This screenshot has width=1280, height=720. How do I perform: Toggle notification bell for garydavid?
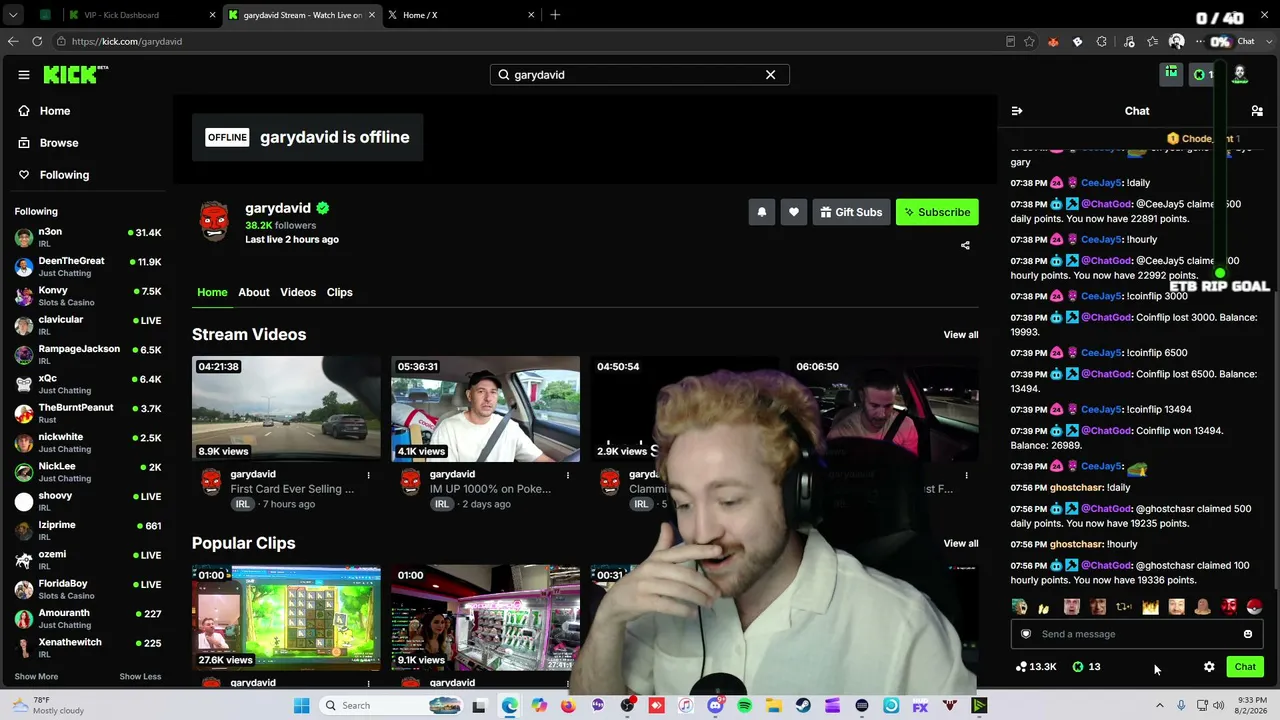click(x=762, y=212)
